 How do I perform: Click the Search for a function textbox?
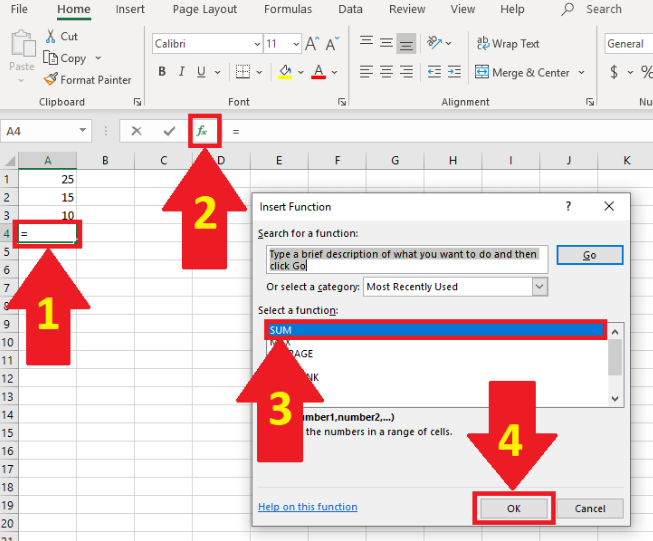[407, 260]
